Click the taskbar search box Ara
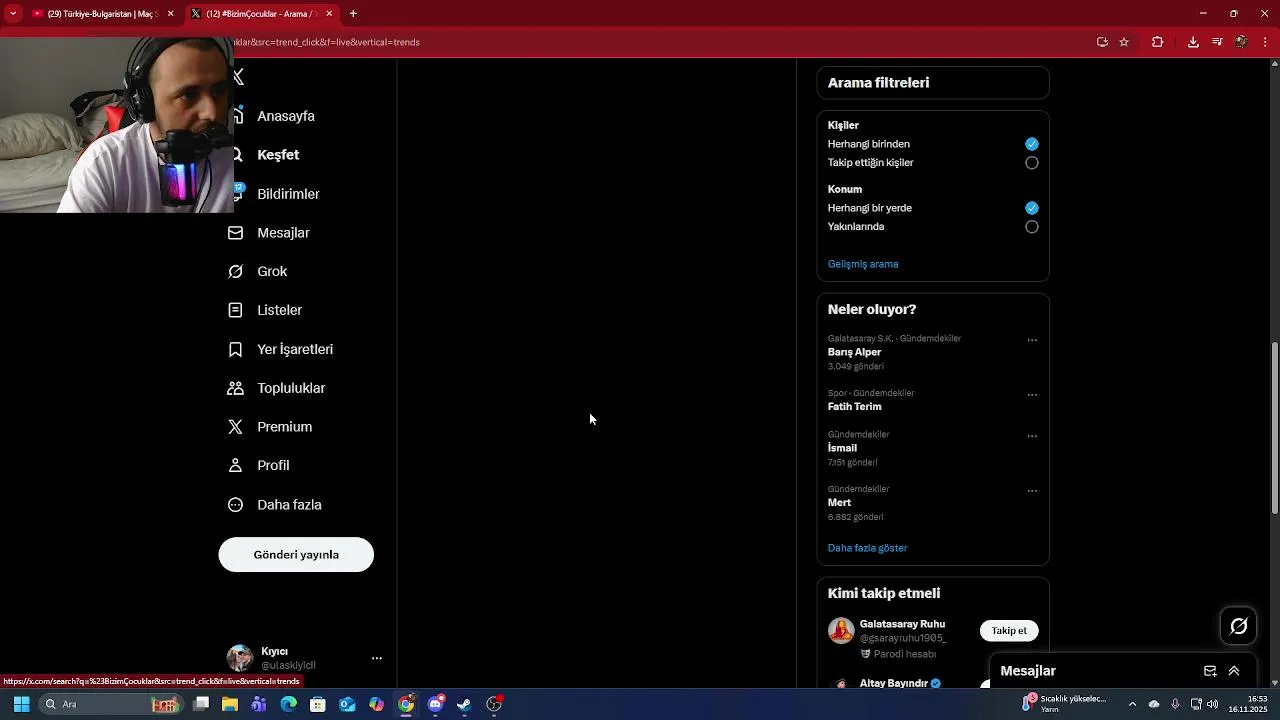The image size is (1280, 720). [x=112, y=704]
